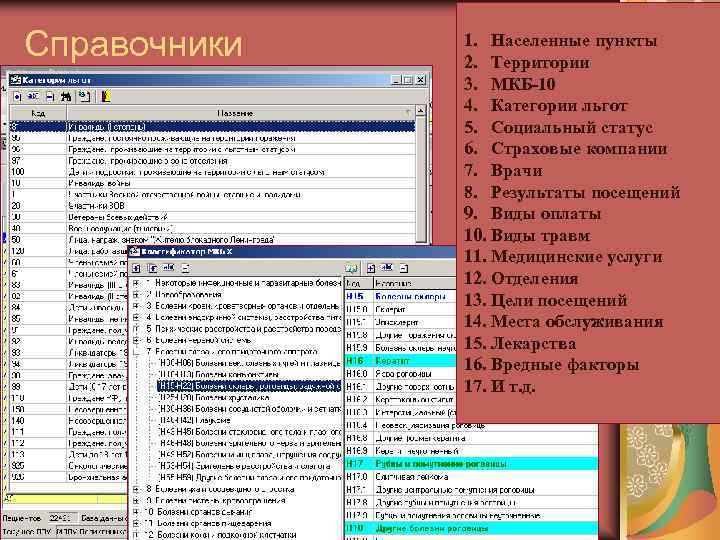Image resolution: width=720 pixels, height=540 pixels.
Task: Expand tree node 2 Новообразования
Action: [136, 295]
